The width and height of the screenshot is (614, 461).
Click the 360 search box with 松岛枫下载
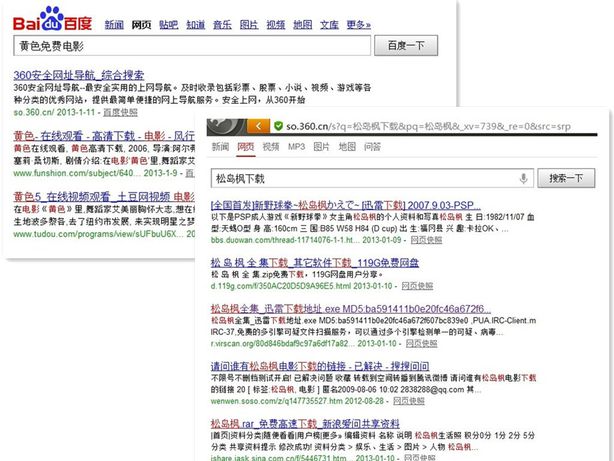[x=372, y=179]
